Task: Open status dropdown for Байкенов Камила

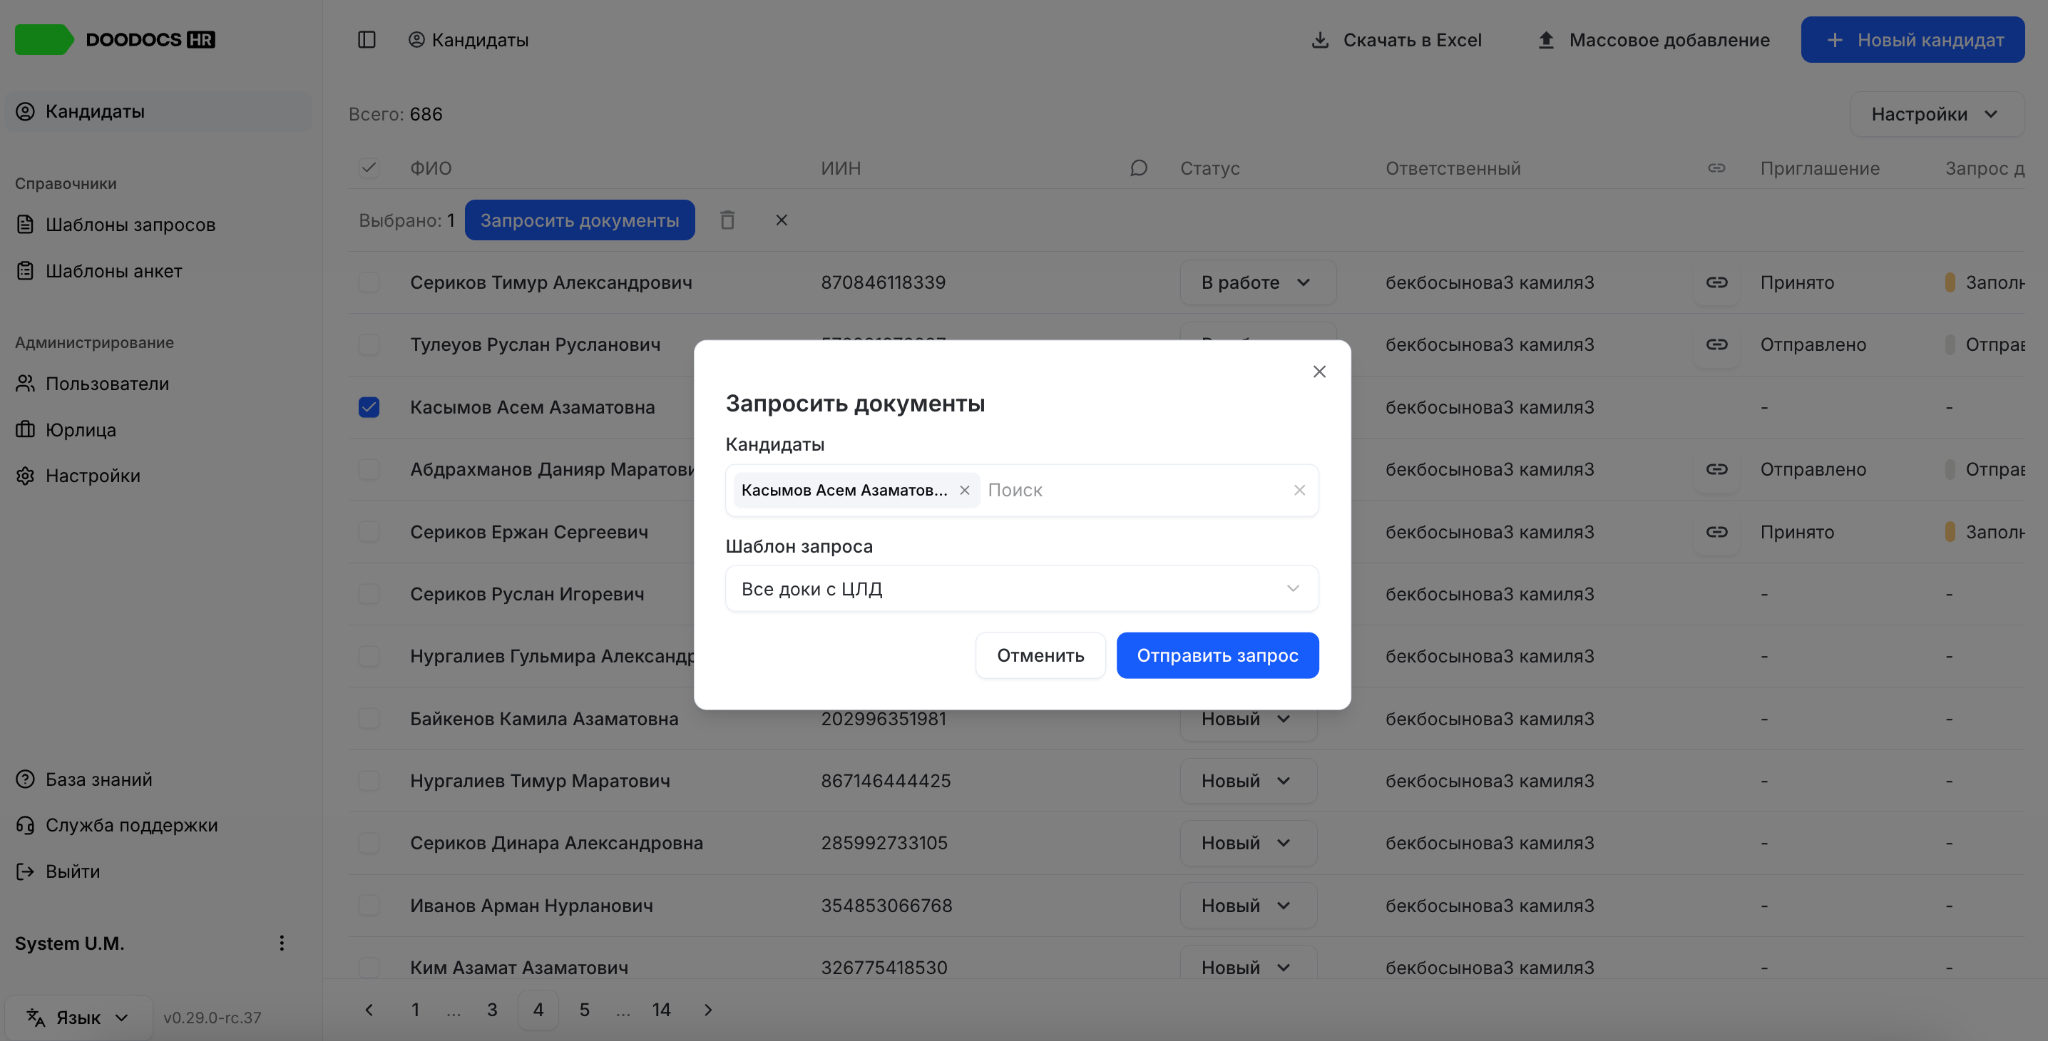Action: pos(1247,719)
